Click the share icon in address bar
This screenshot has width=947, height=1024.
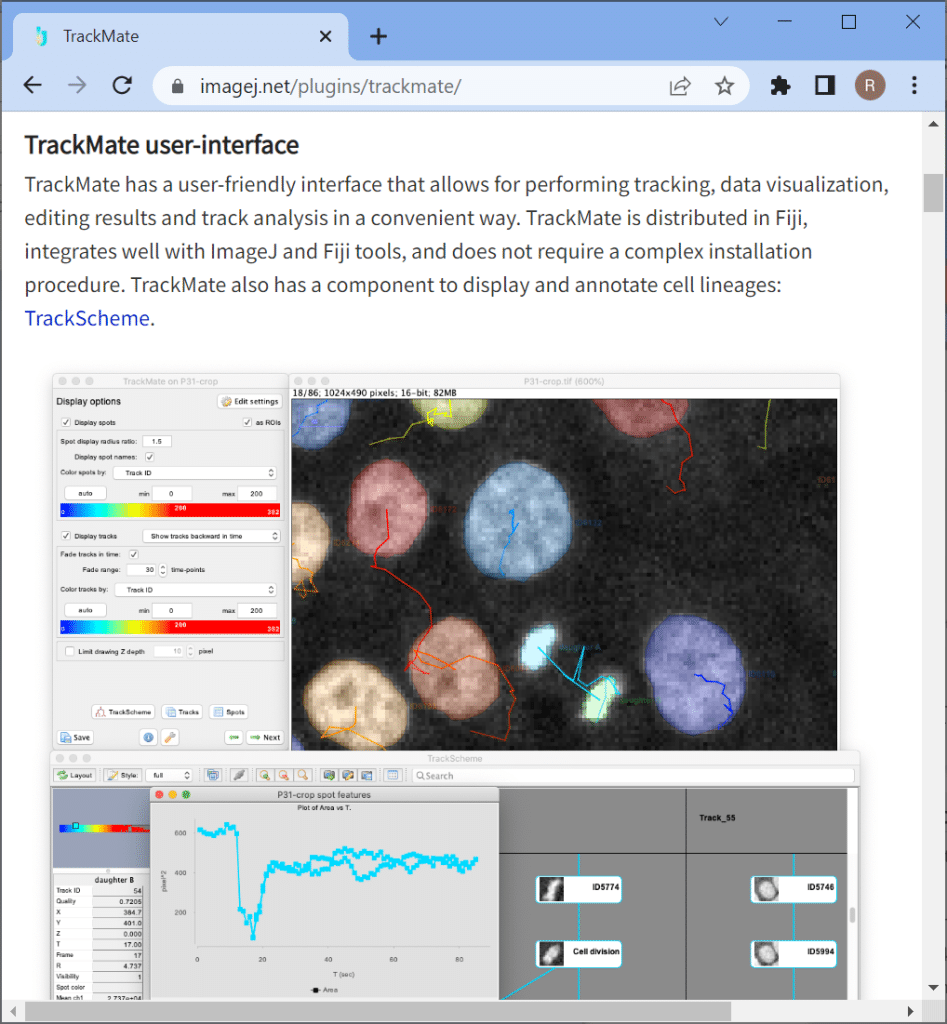680,86
